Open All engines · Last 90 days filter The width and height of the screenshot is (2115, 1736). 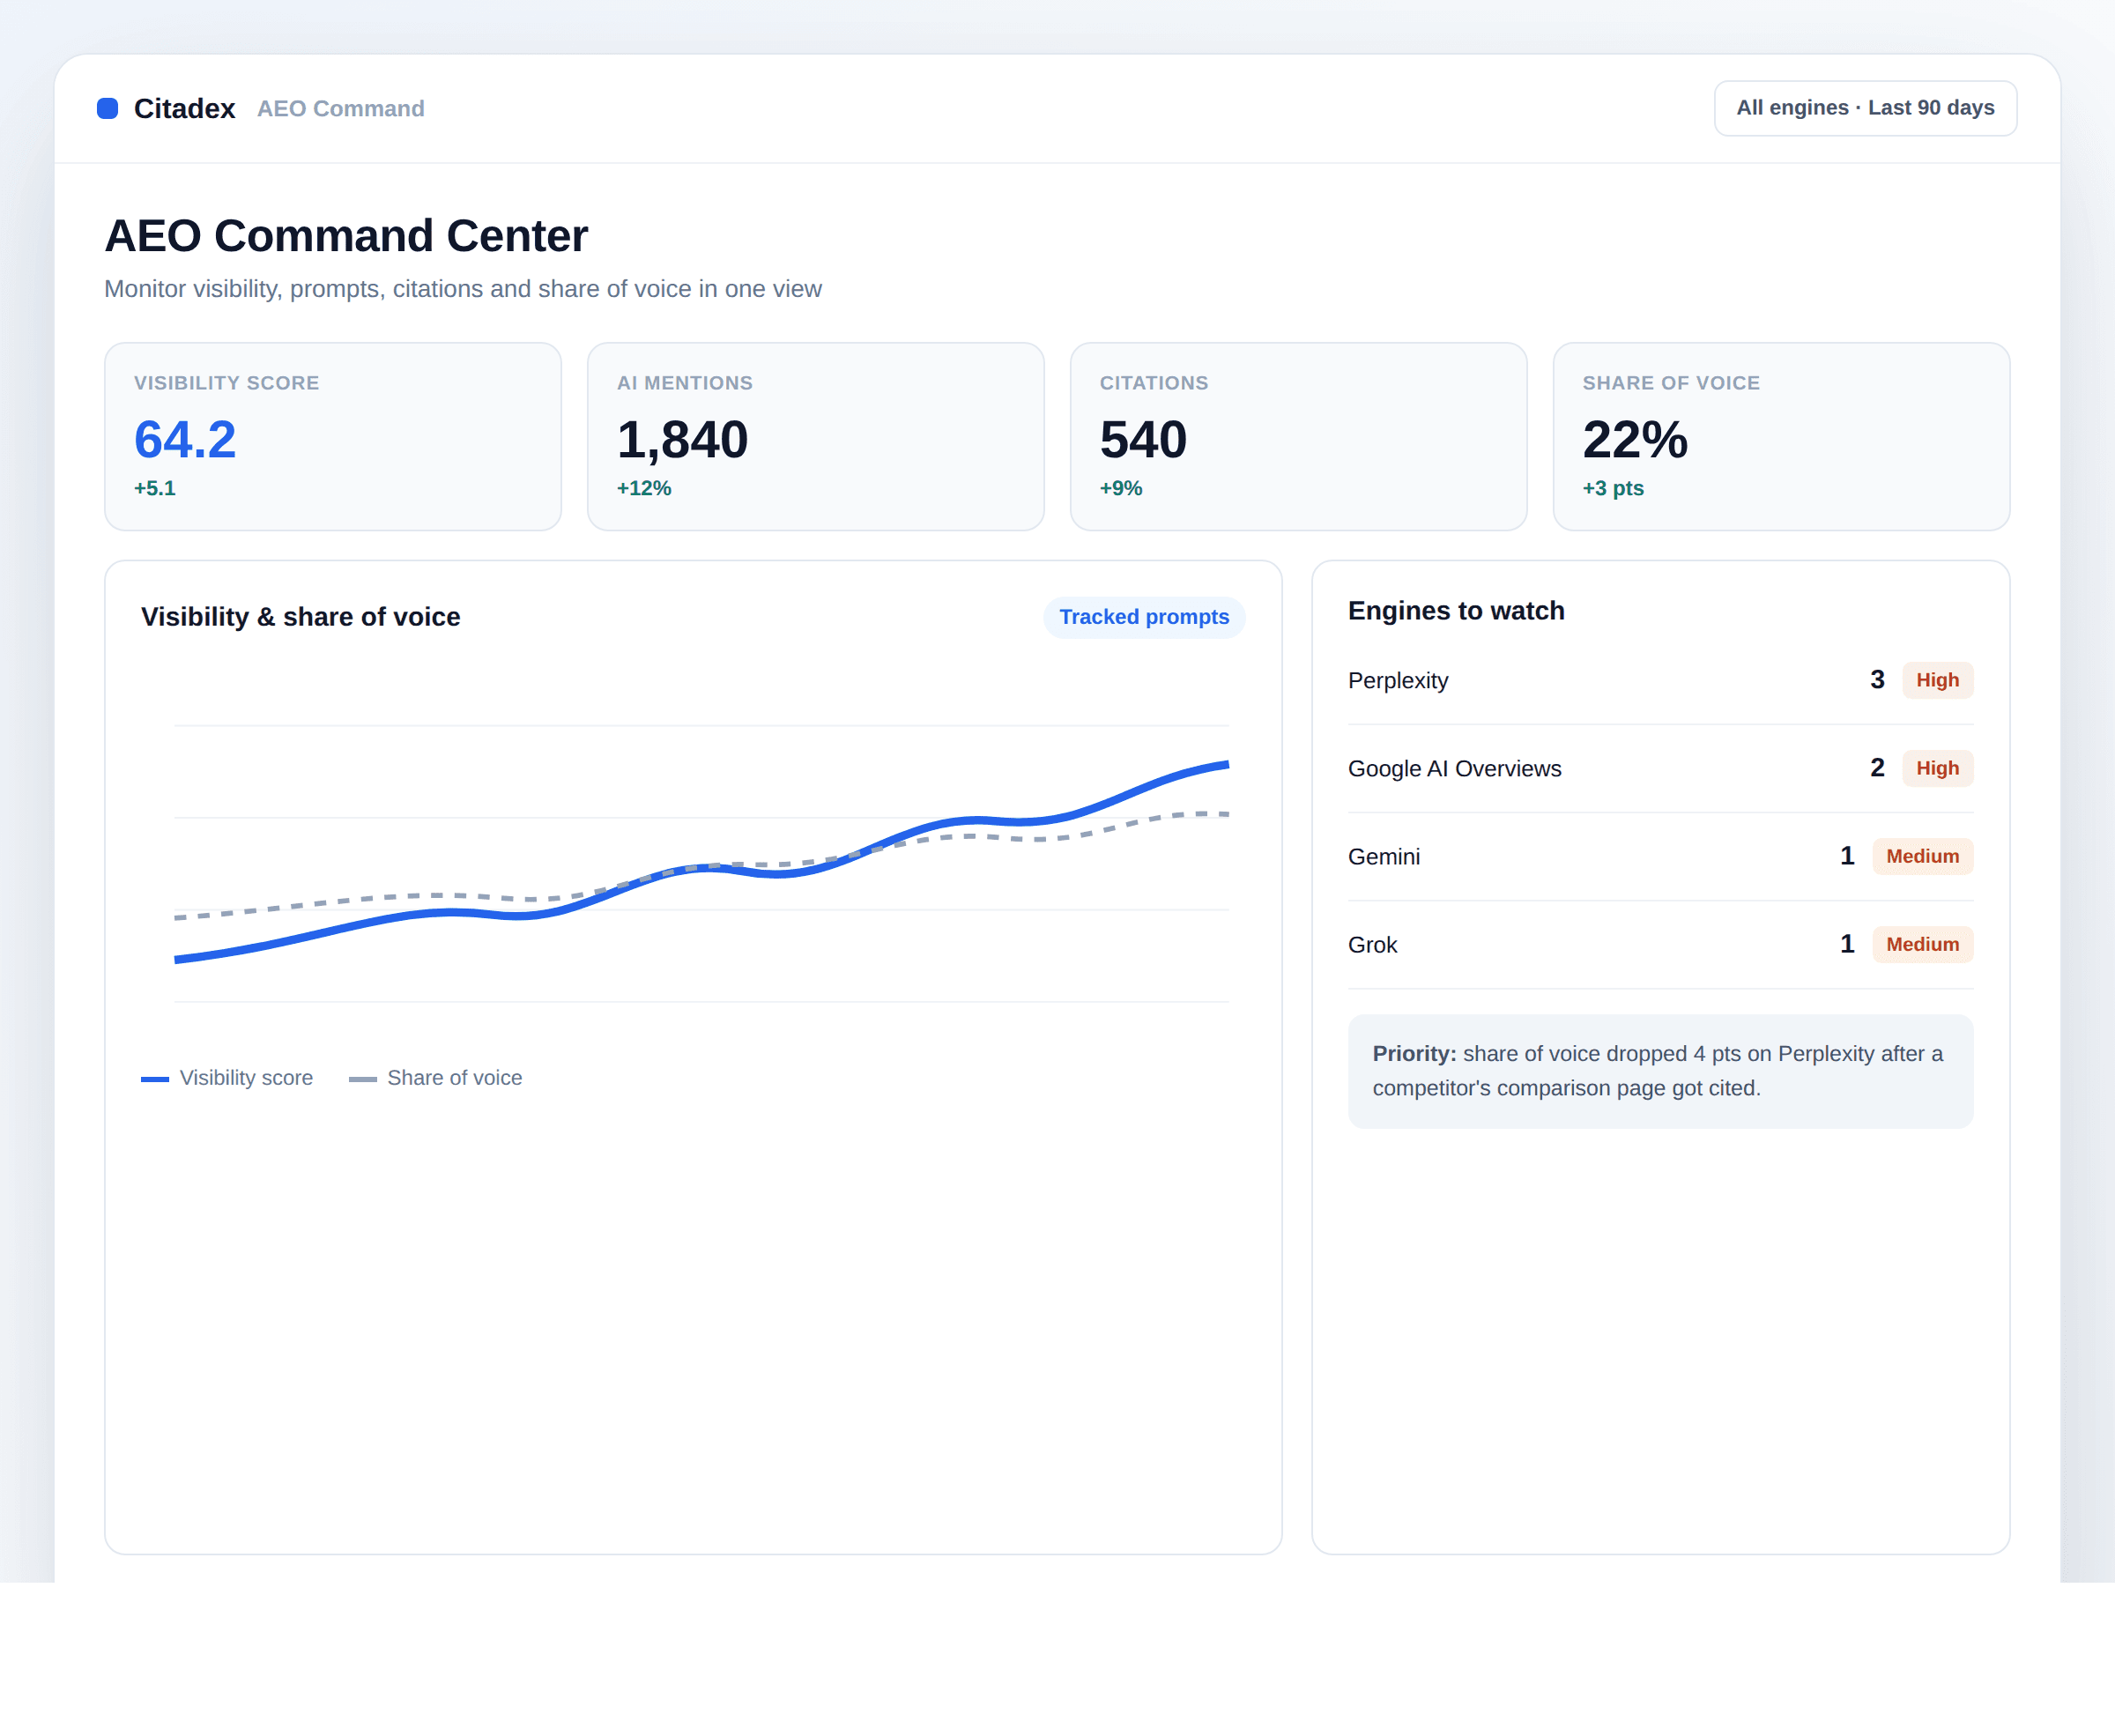coord(1864,108)
